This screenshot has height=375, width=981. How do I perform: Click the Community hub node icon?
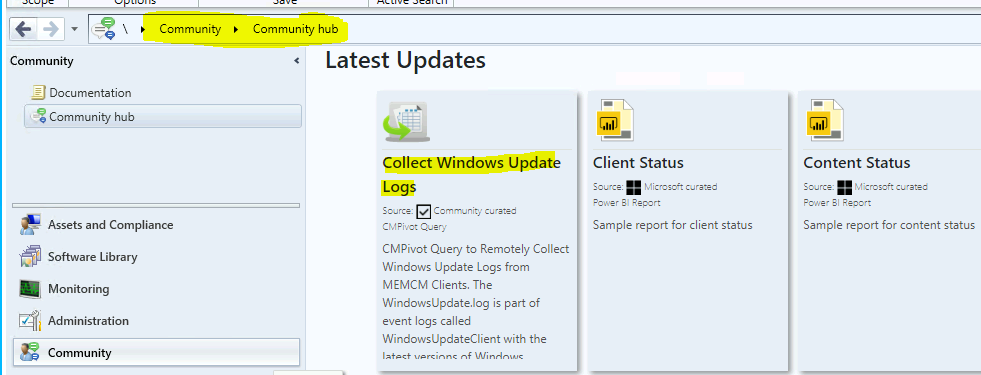[x=38, y=116]
